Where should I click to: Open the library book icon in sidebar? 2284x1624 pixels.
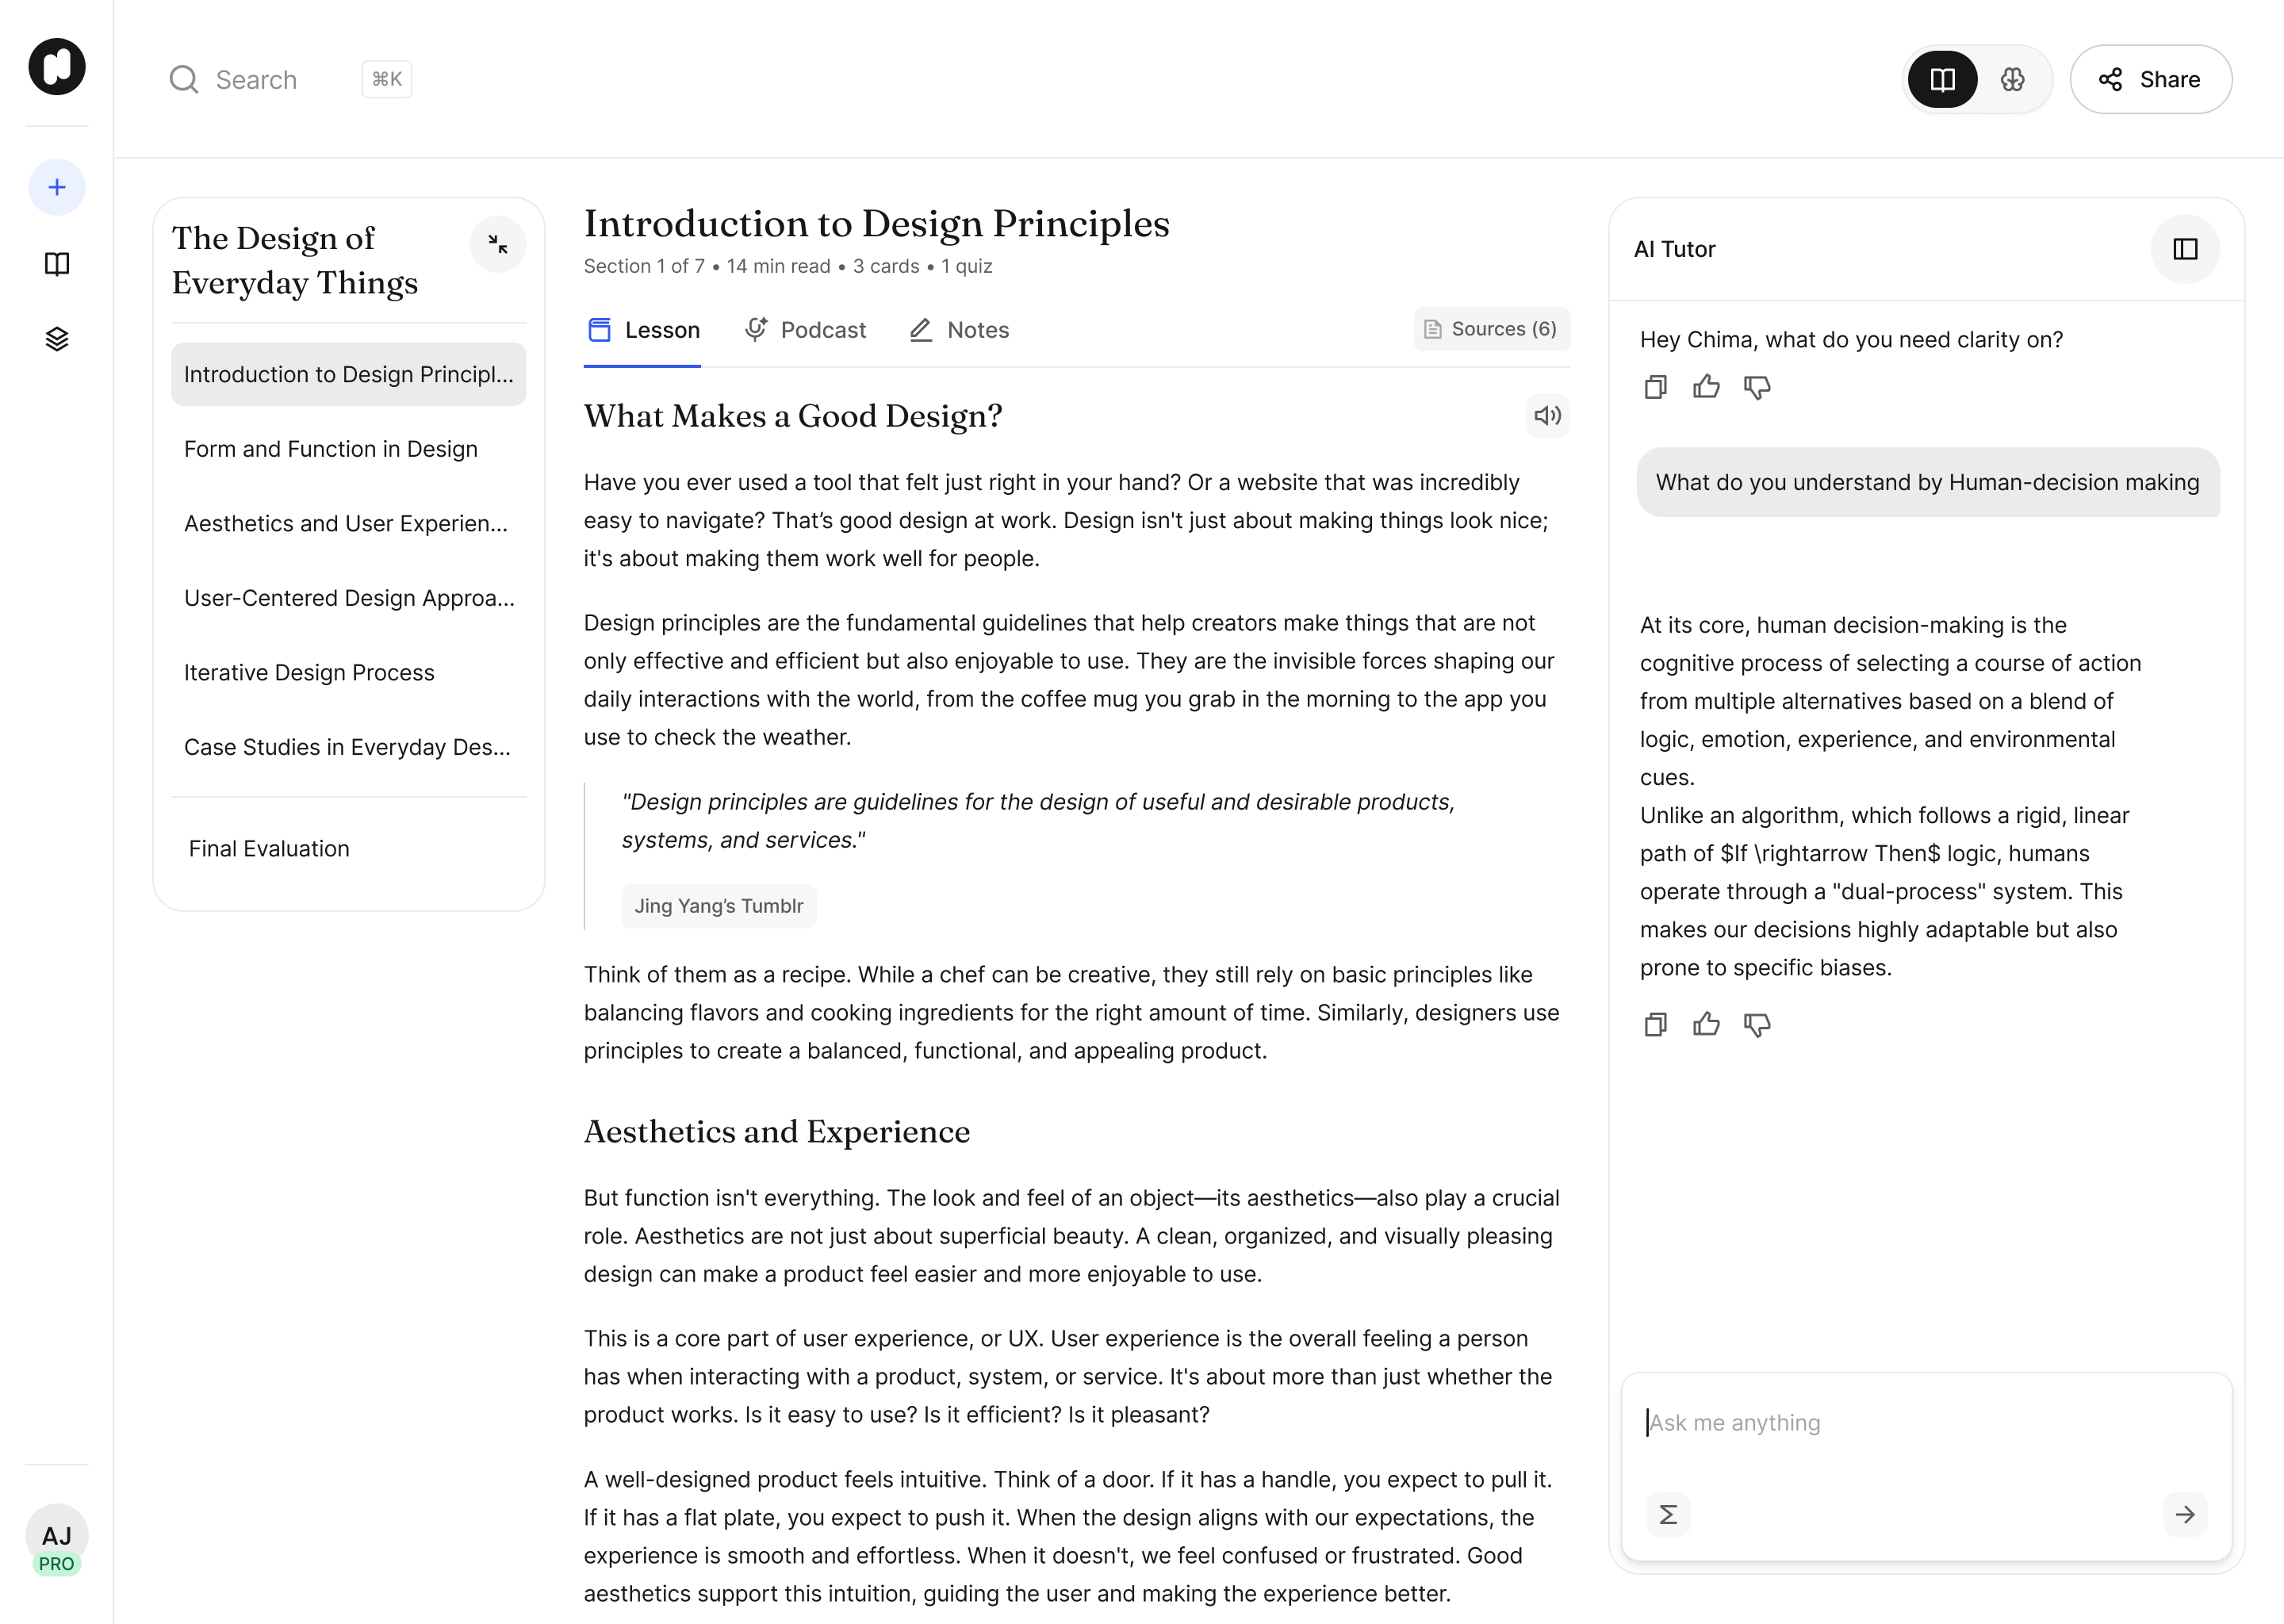coord(57,264)
